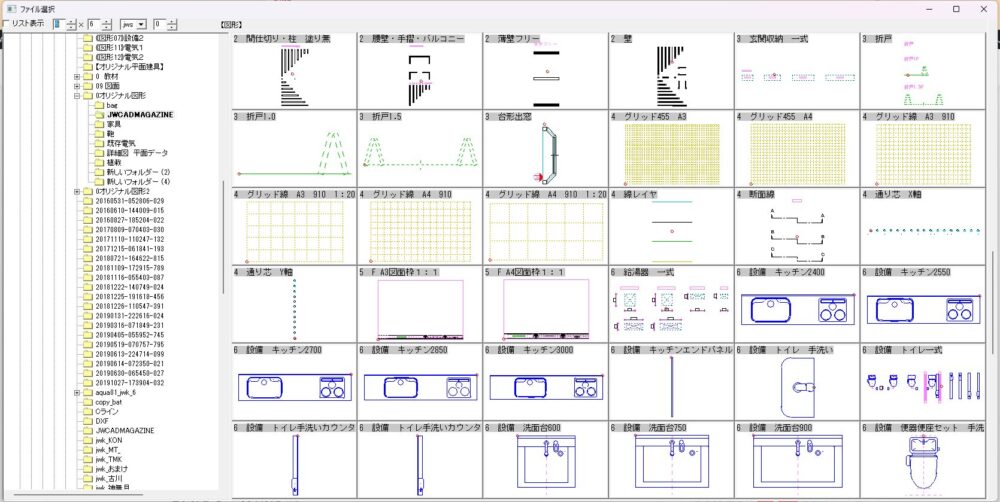Open the copy_bat folder
Screen dimensions: 1000x502
click(107, 402)
